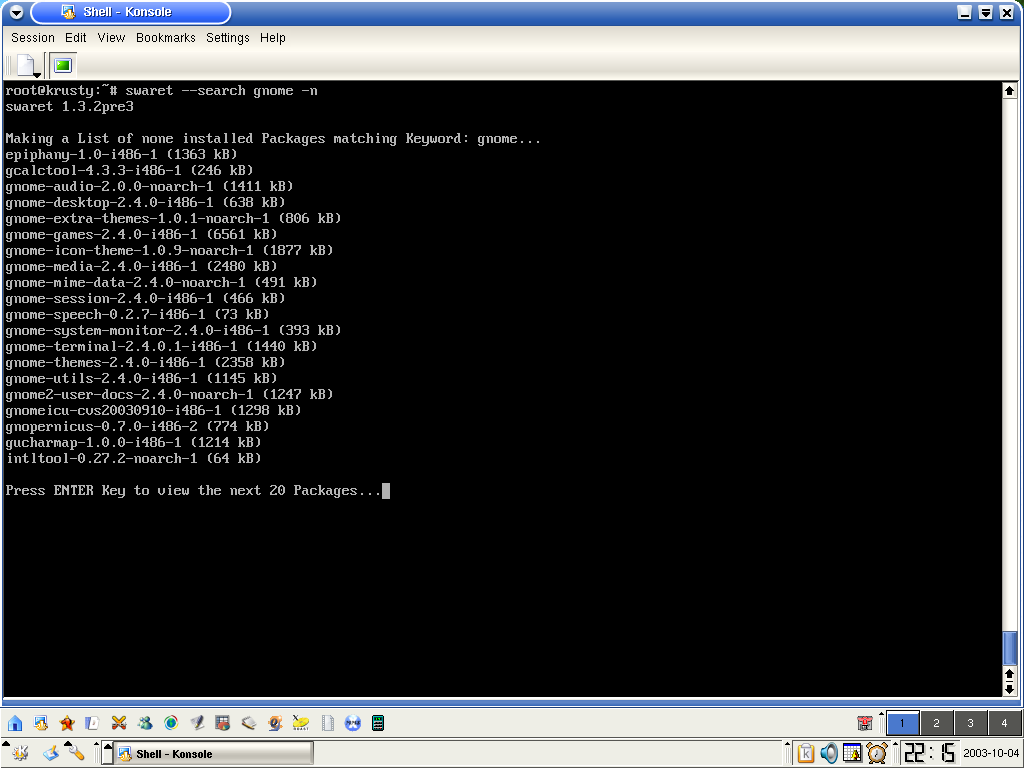1024x768 pixels.
Task: Launch the orange Q application icon
Action: click(x=275, y=723)
